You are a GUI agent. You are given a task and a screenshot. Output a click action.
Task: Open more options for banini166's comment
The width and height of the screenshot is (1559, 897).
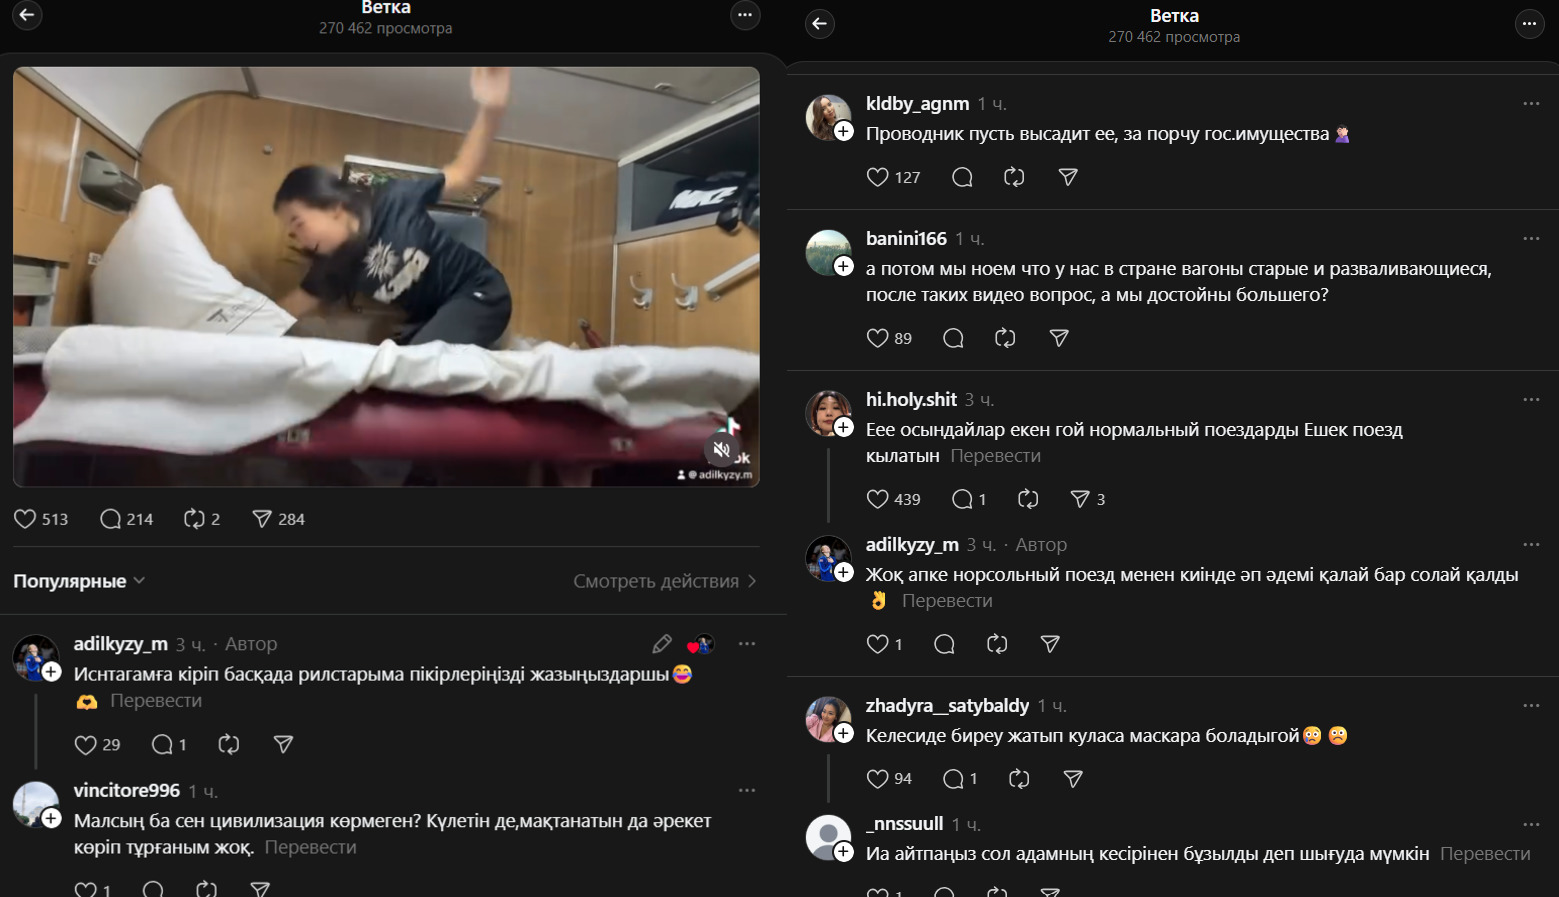coord(1530,239)
